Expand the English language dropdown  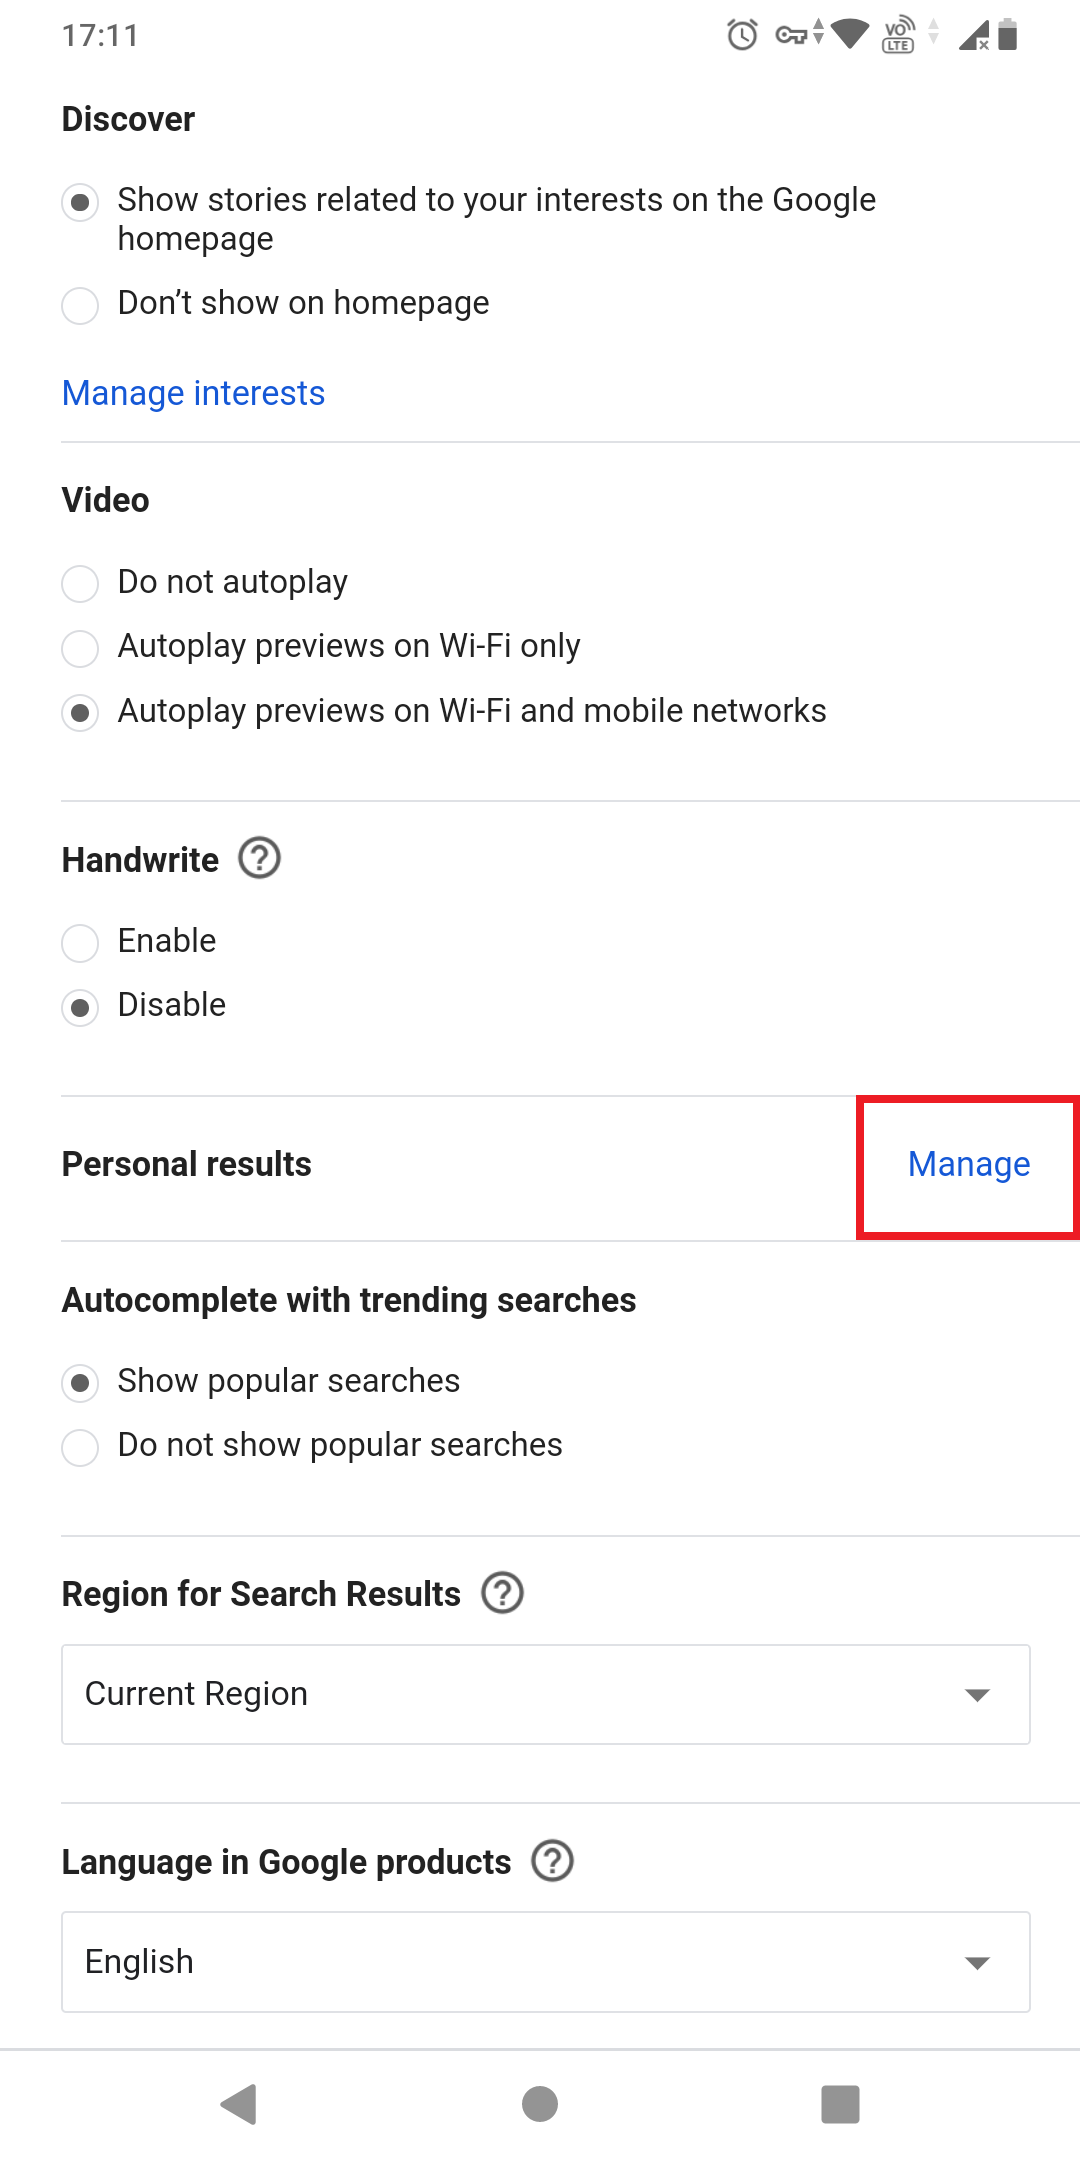pos(545,1962)
